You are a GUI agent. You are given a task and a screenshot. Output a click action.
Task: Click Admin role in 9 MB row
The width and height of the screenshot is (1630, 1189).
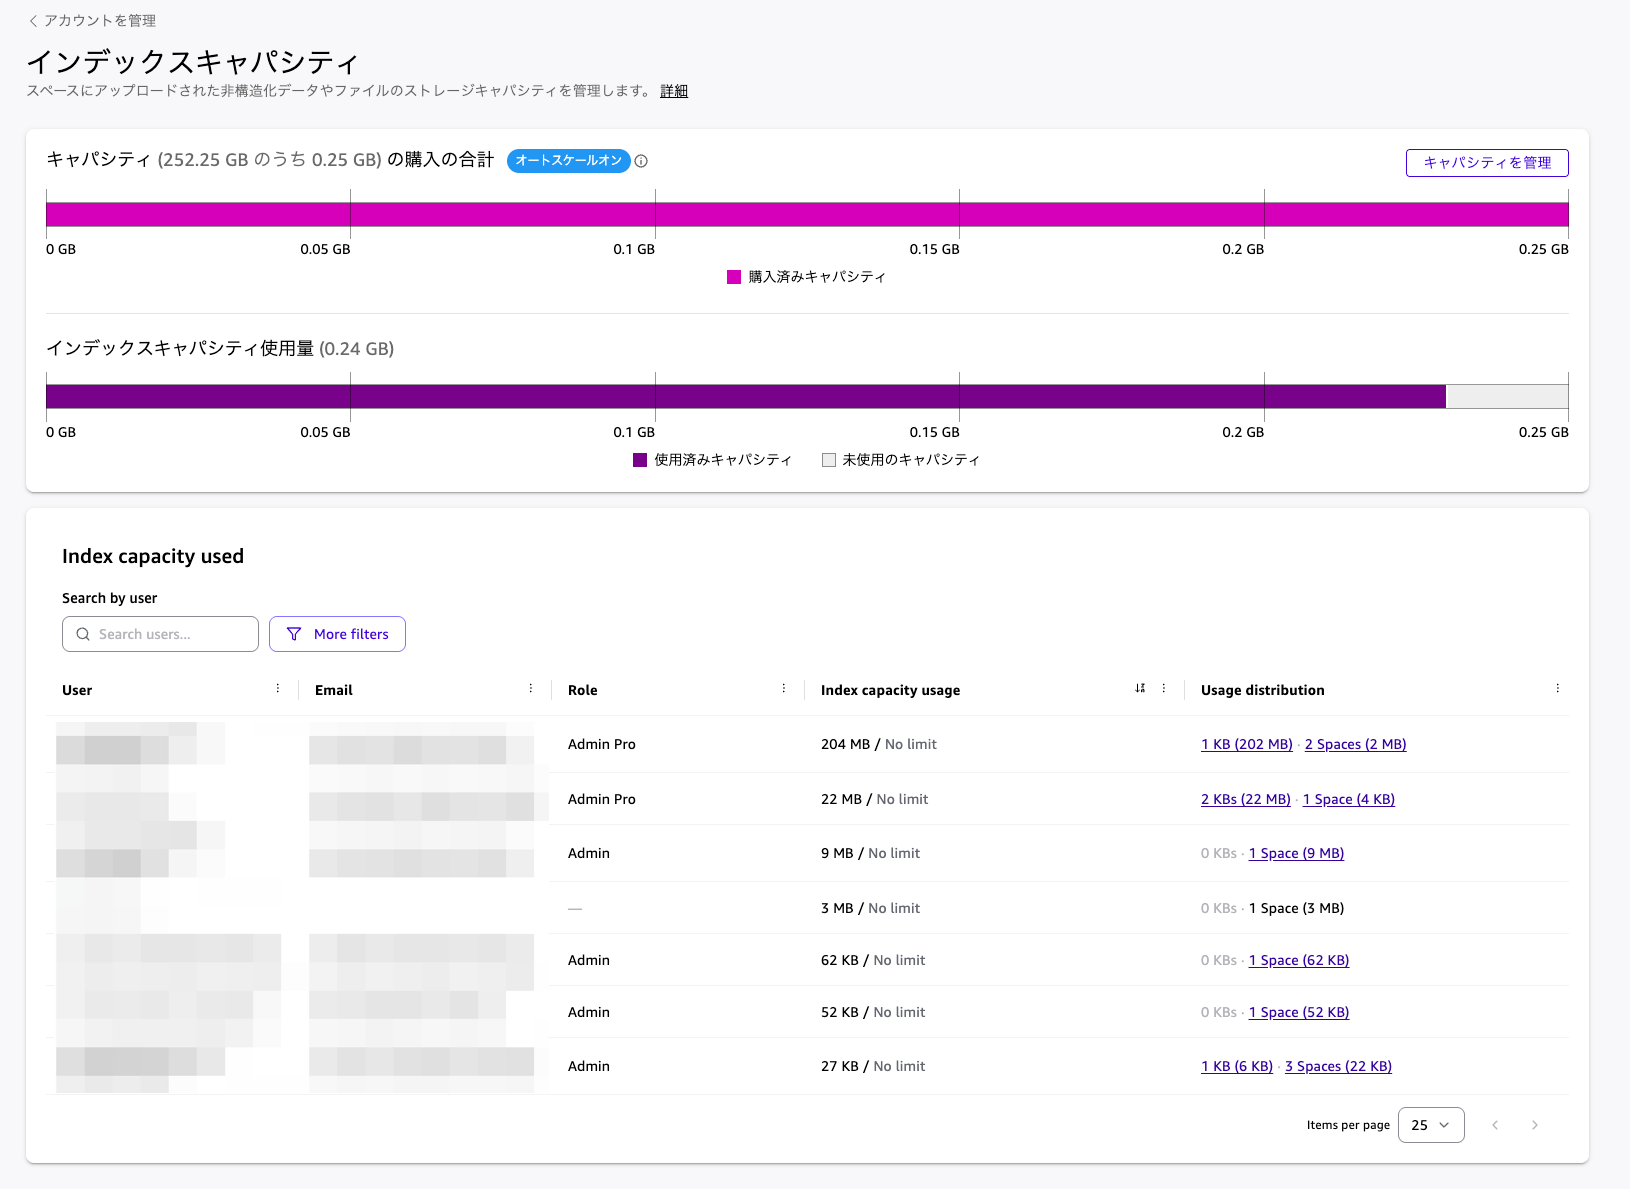[x=589, y=853]
